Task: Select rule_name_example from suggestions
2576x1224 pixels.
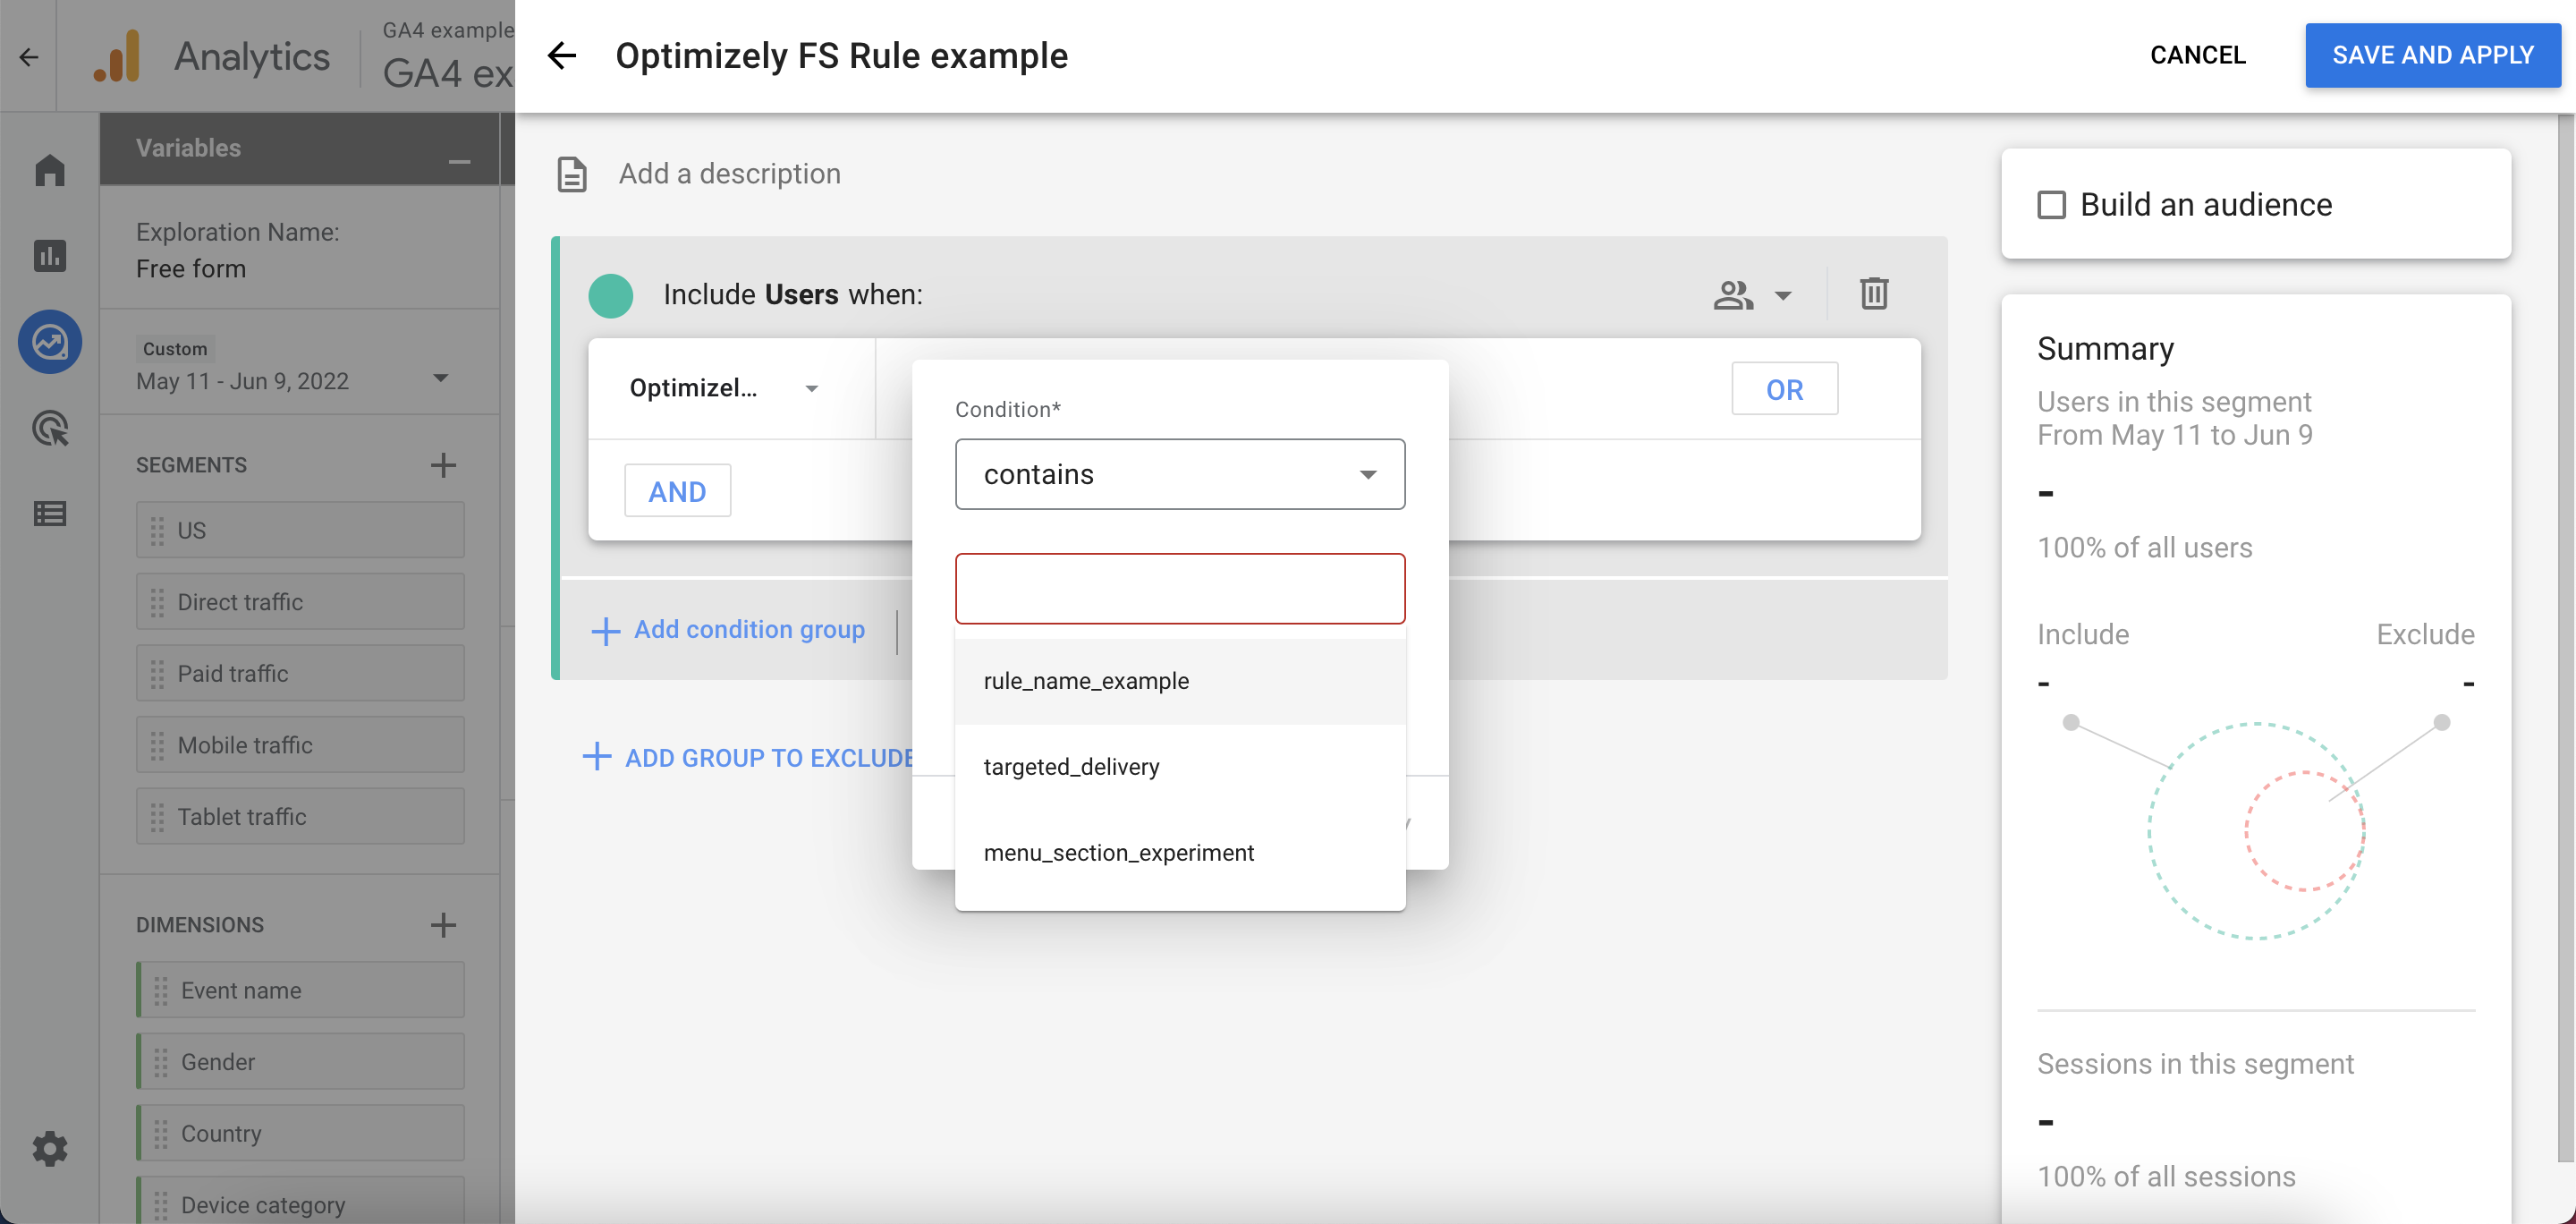Action: point(1086,678)
